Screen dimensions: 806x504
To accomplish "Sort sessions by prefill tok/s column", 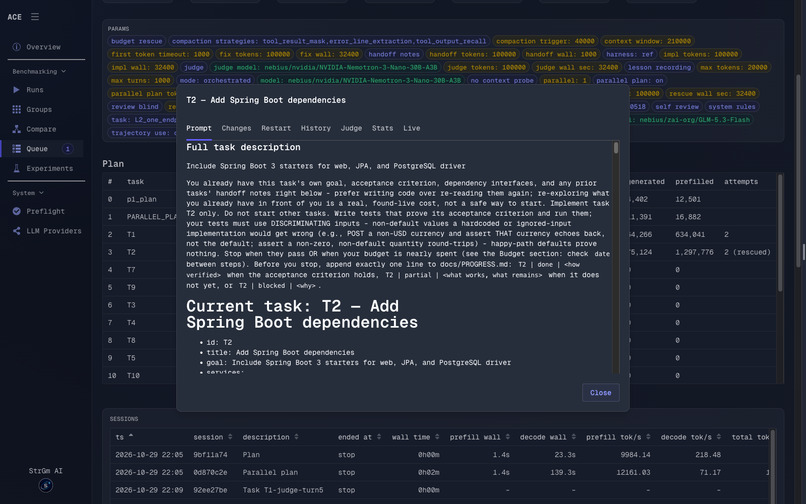I will pyautogui.click(x=618, y=437).
